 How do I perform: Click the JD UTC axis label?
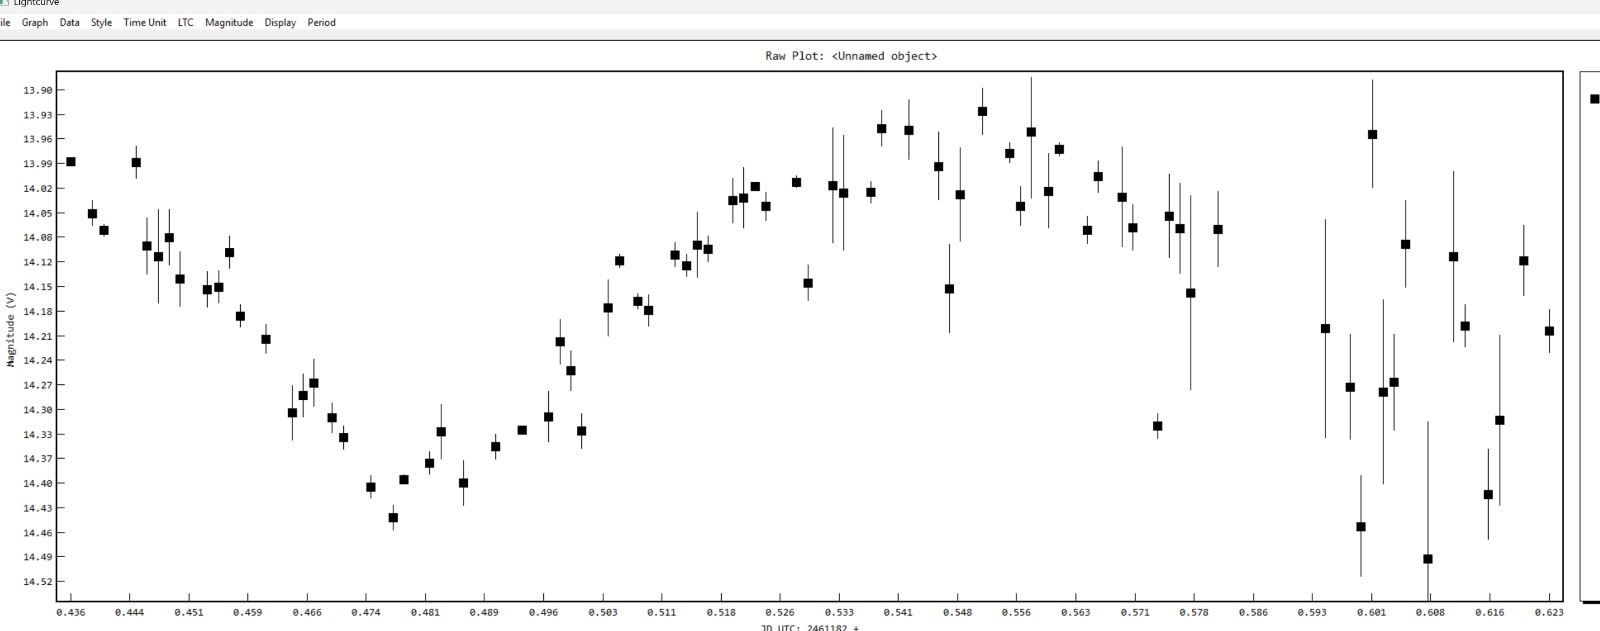click(809, 627)
